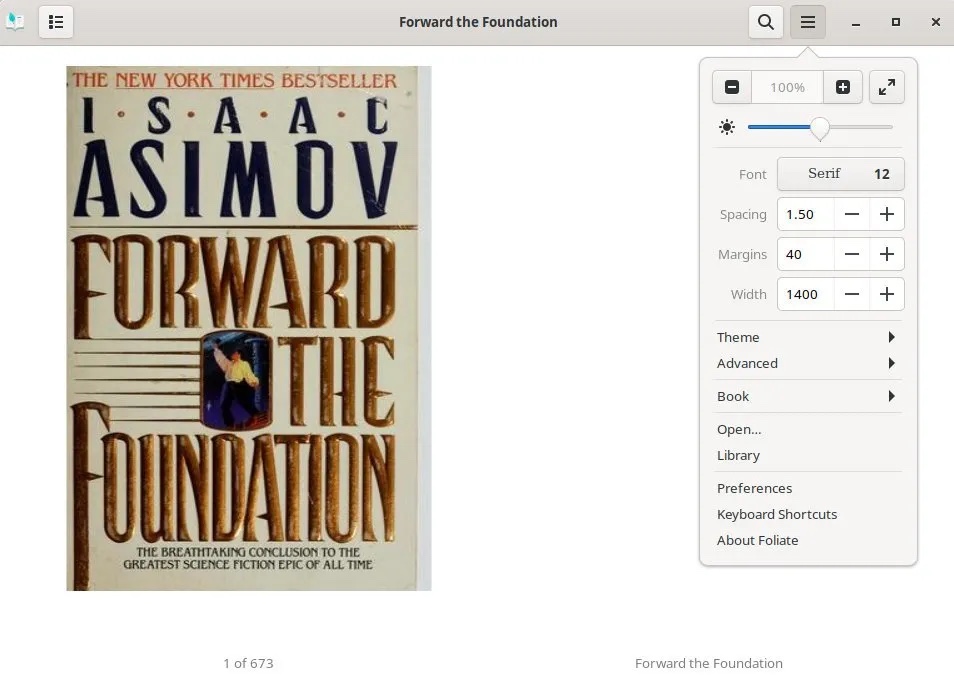Screen dimensions: 954x684
Task: Zoom out with the minus icon
Action: (x=732, y=87)
